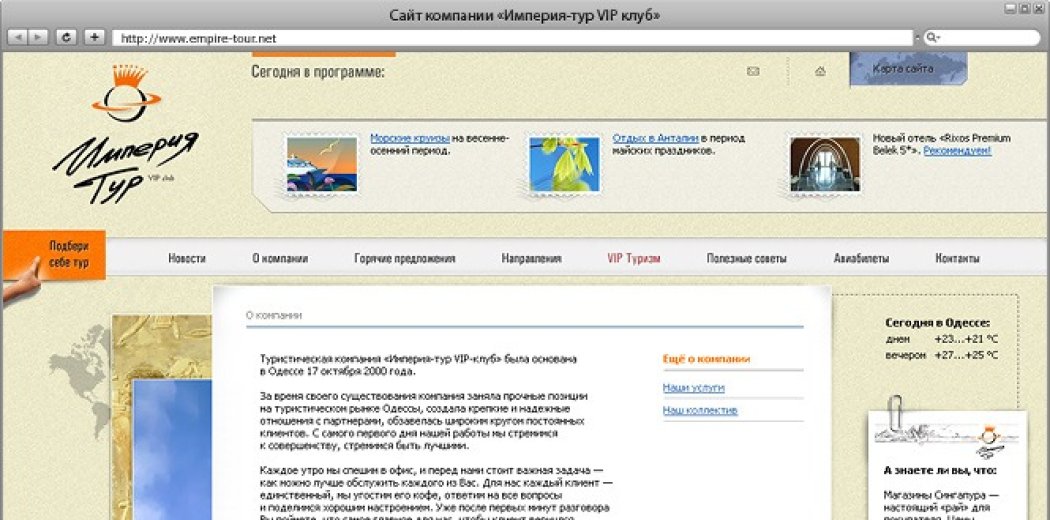The width and height of the screenshot is (1050, 520).
Task: Open the browser search magnifier field
Action: click(x=985, y=37)
